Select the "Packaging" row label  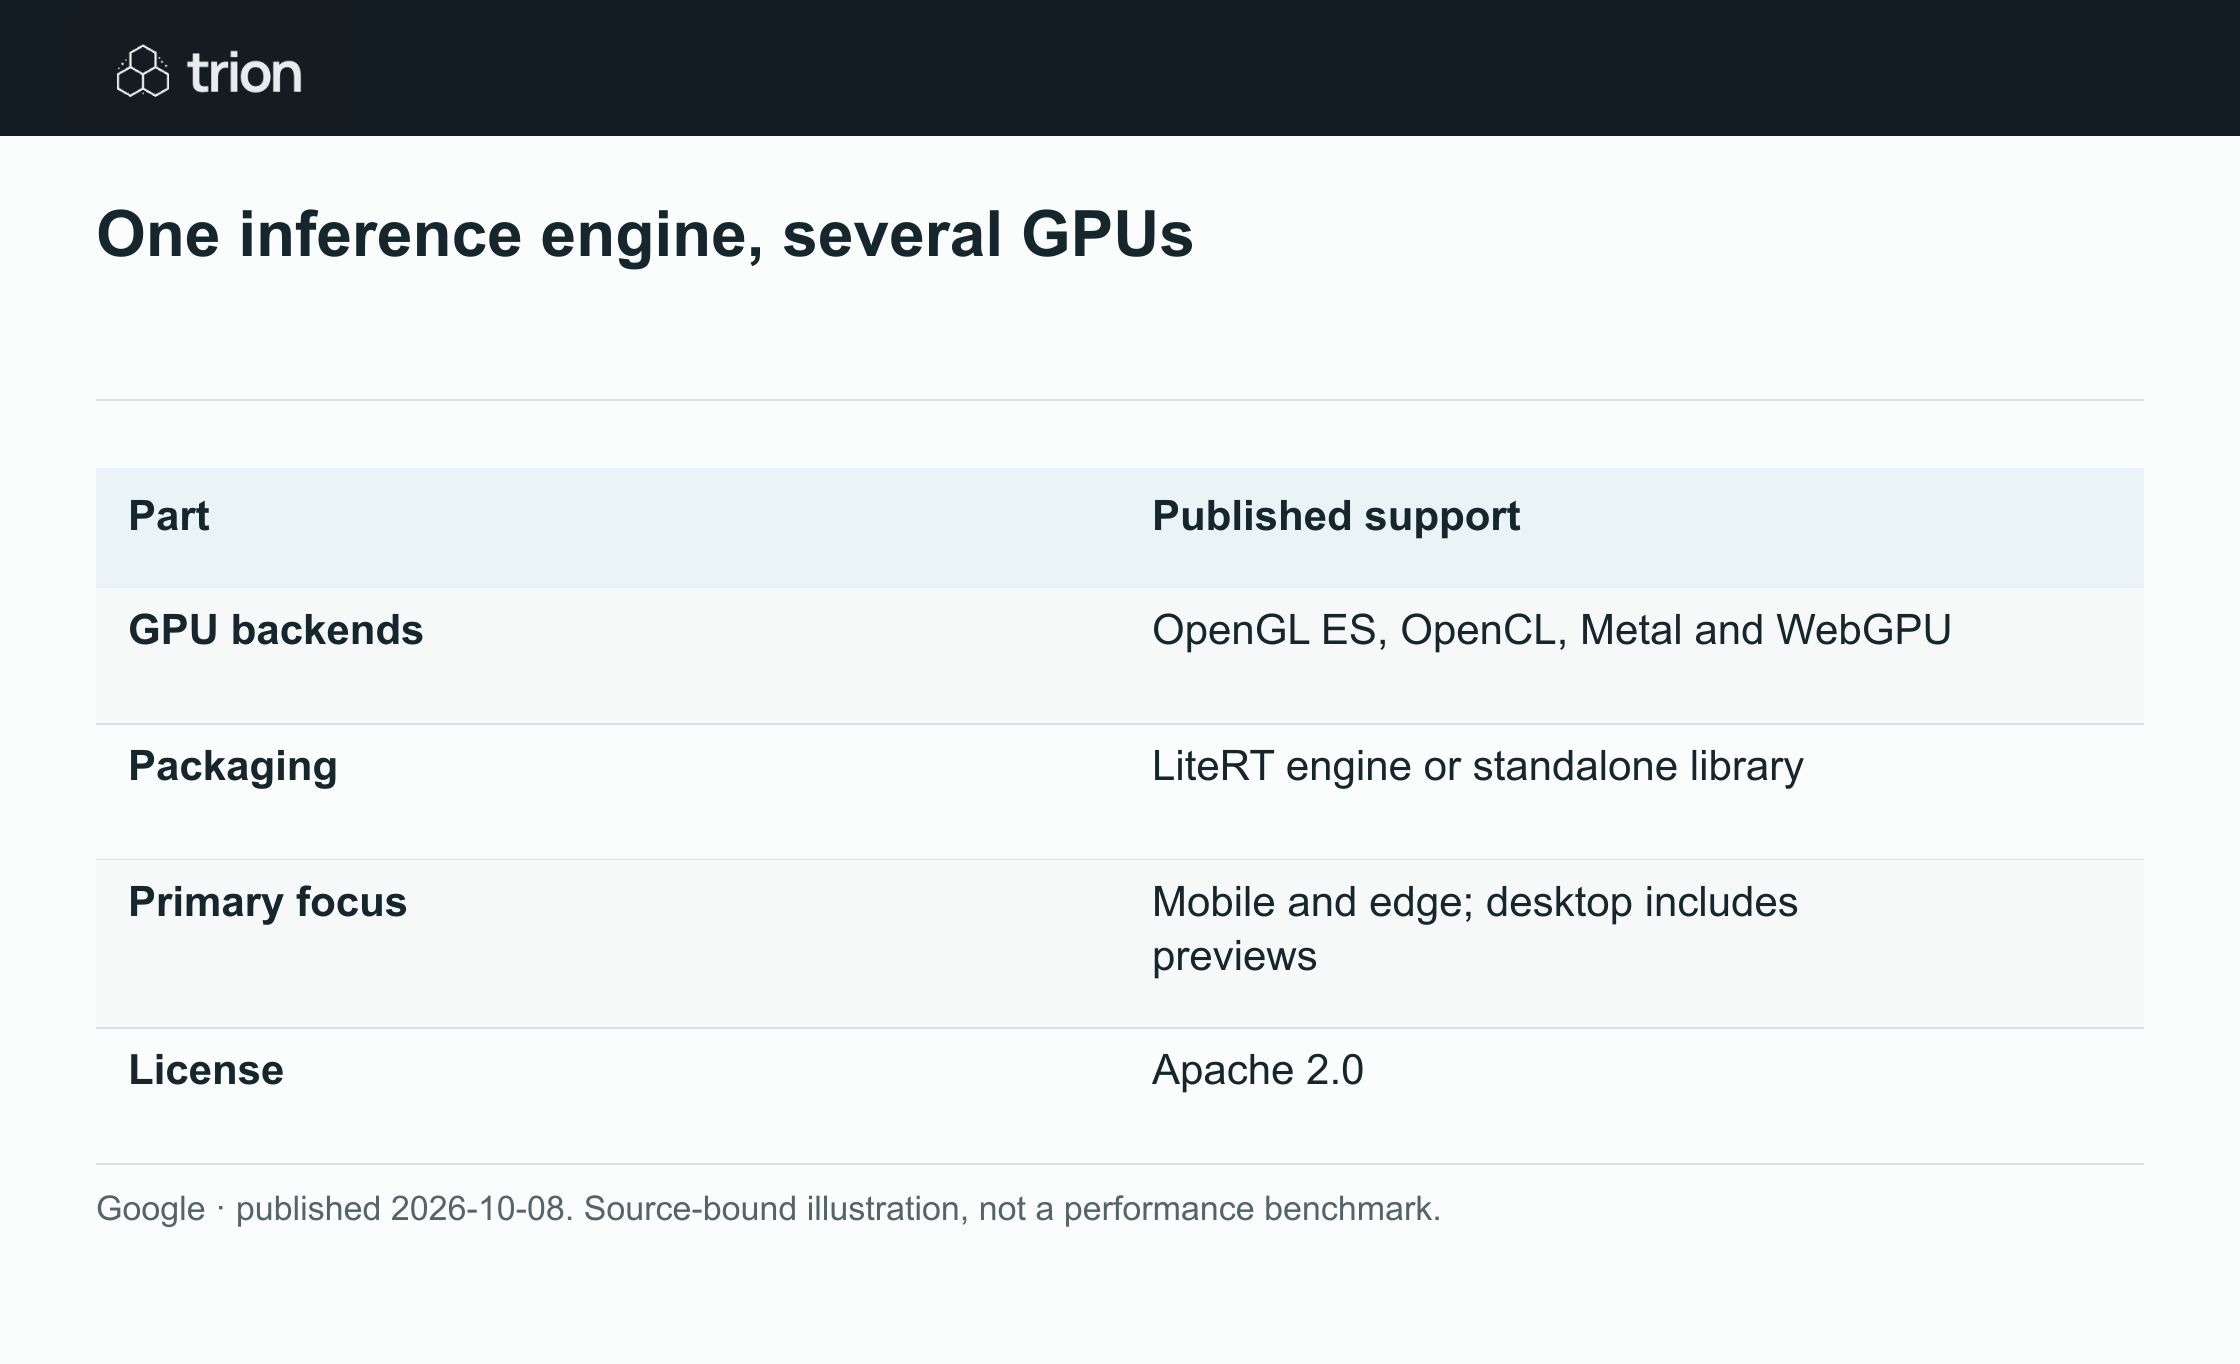[x=233, y=767]
